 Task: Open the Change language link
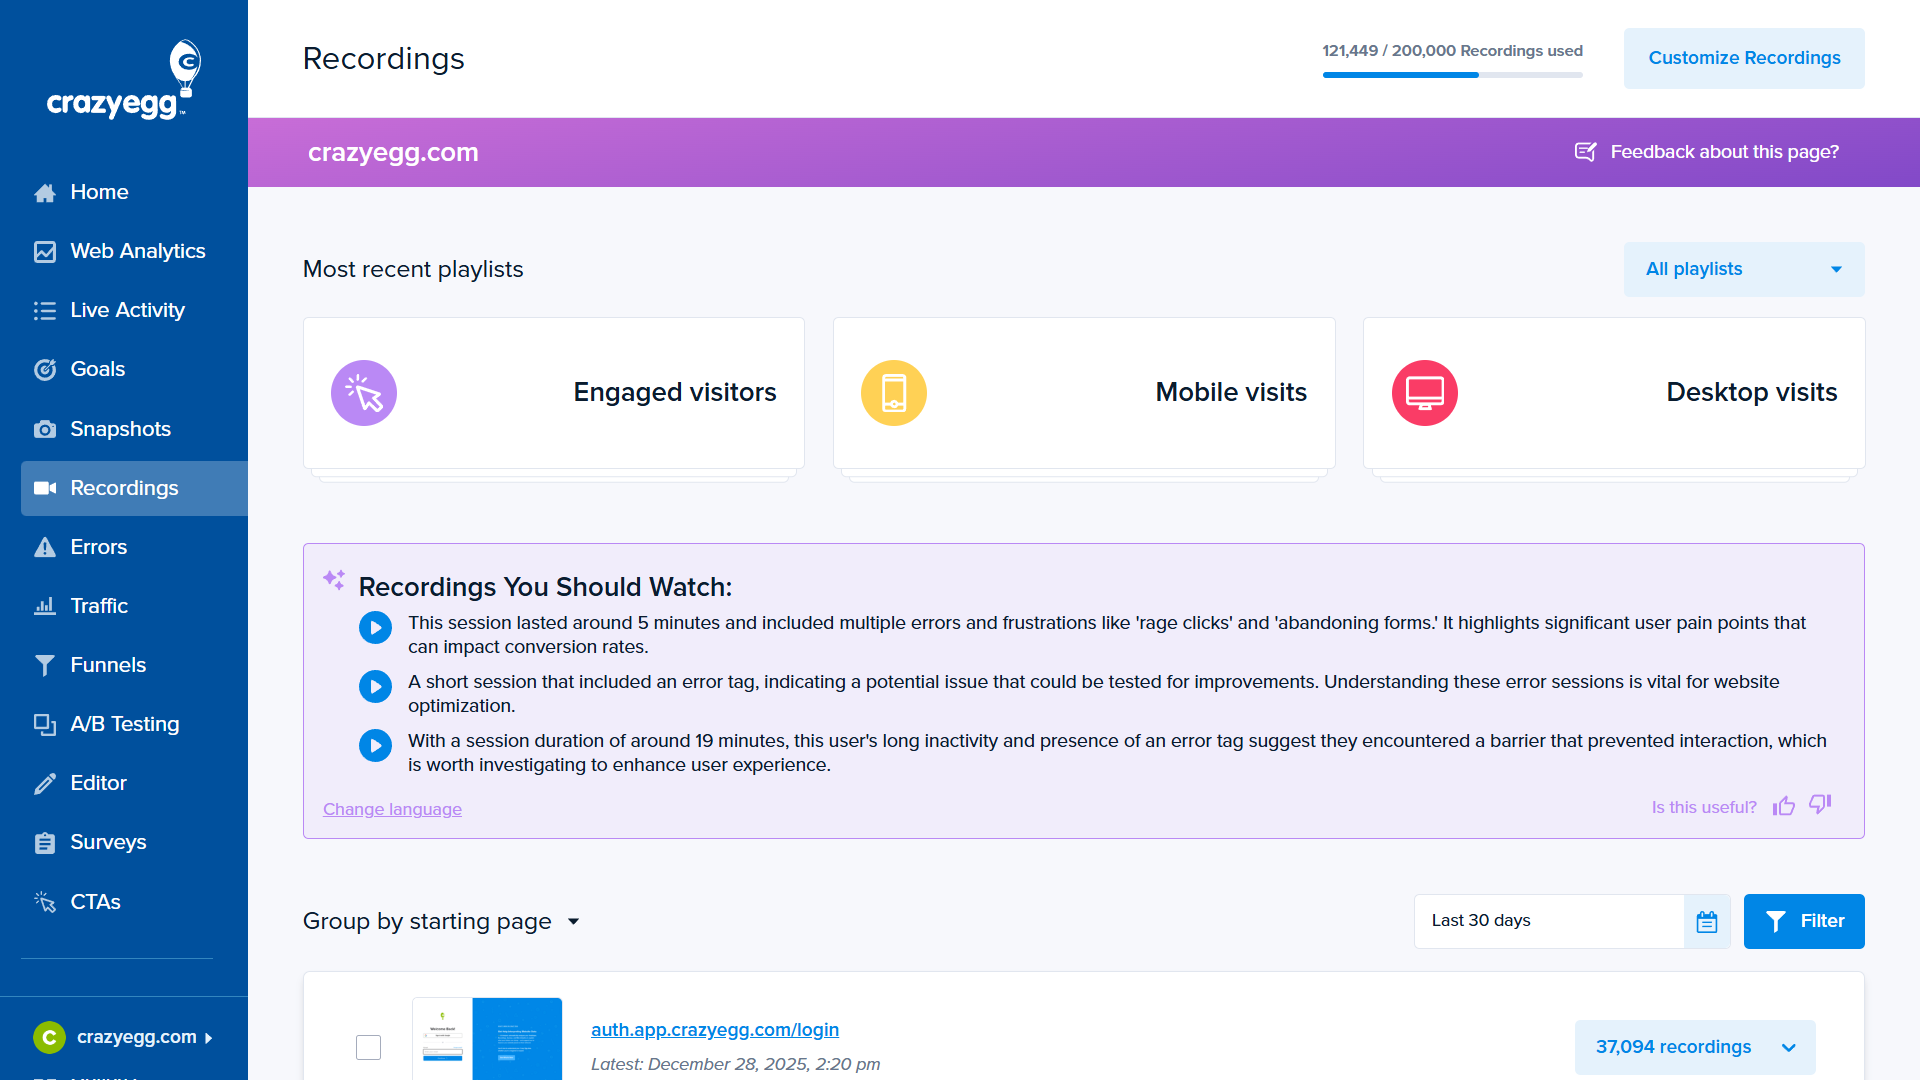[x=392, y=809]
